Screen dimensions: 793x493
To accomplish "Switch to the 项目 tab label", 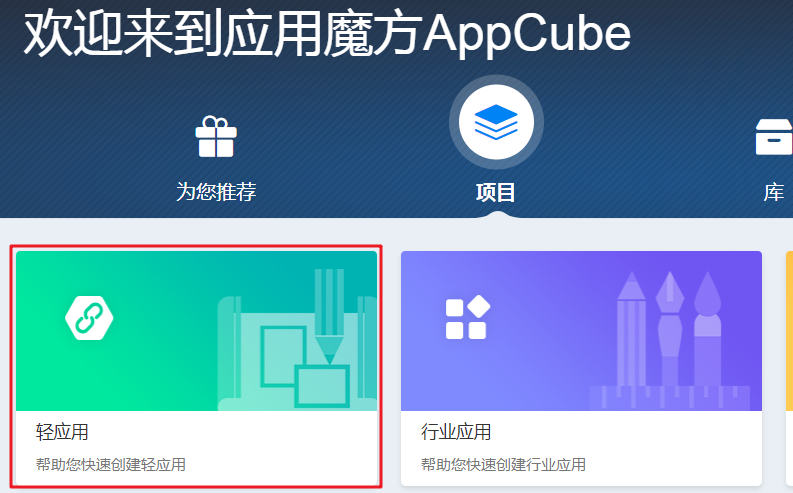I will [496, 193].
